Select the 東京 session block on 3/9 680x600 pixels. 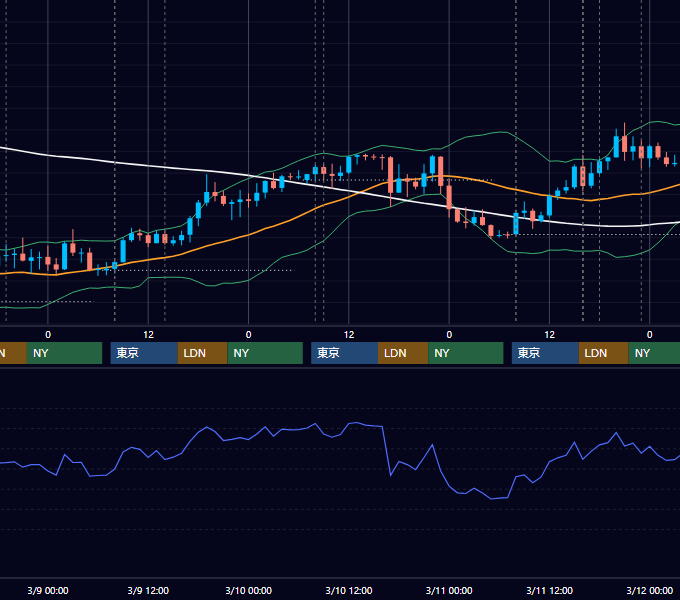coord(144,353)
